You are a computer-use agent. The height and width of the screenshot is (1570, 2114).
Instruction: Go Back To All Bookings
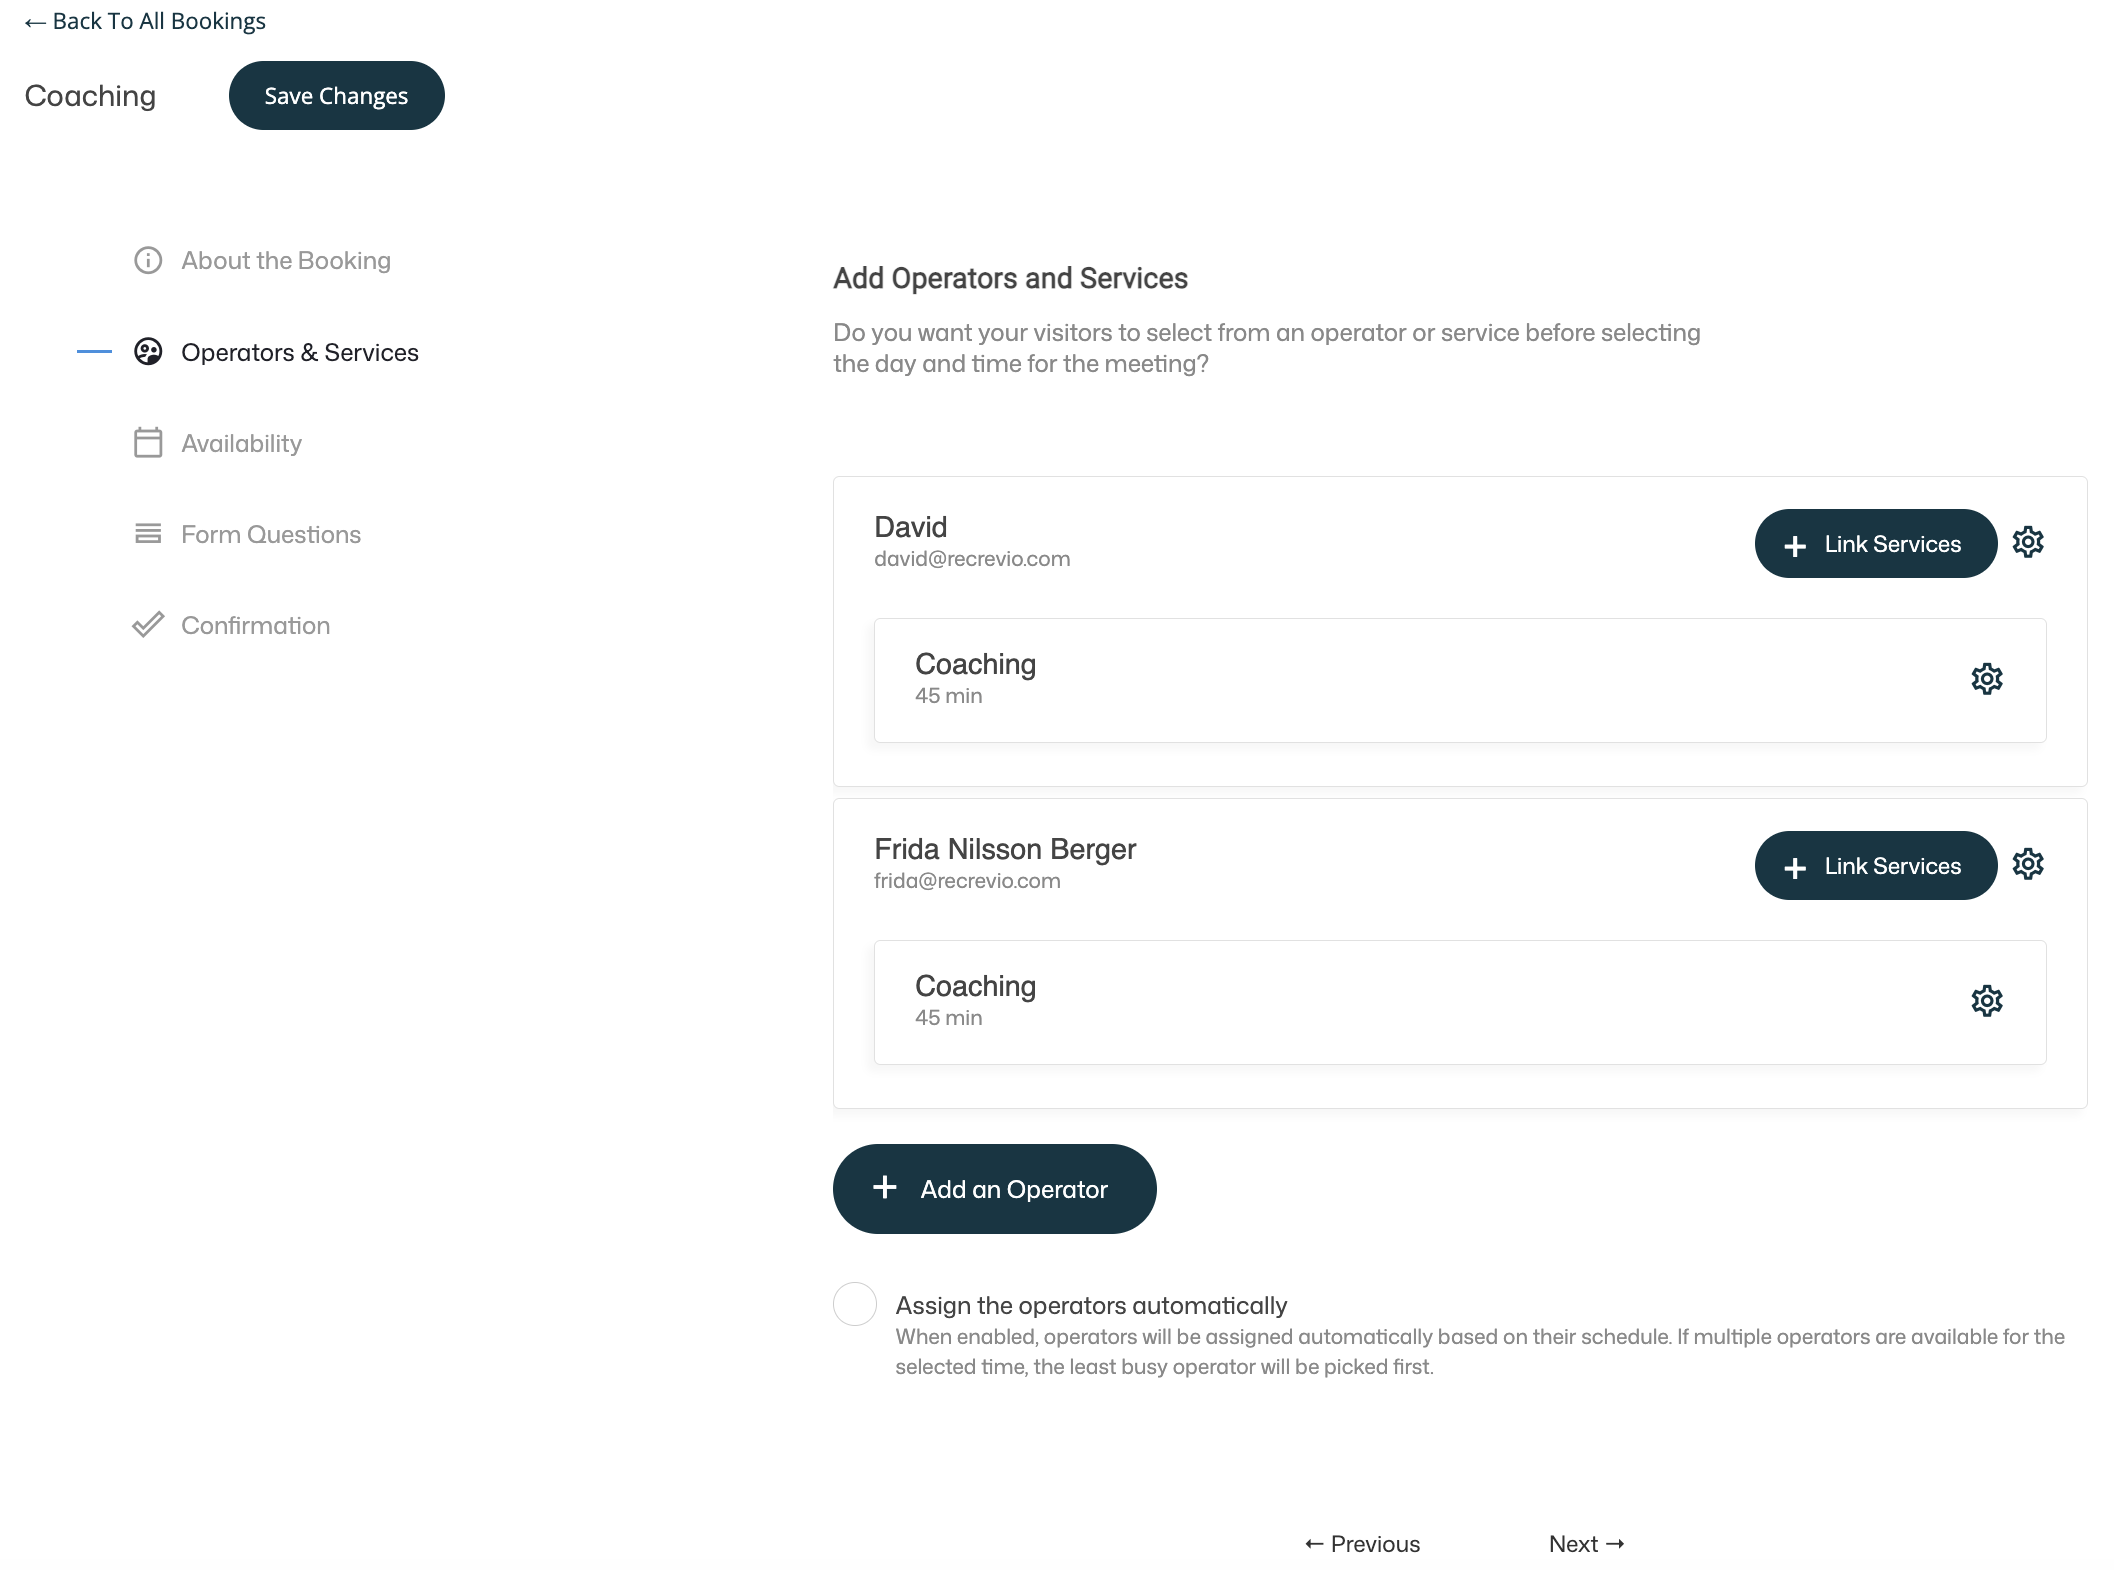point(146,21)
